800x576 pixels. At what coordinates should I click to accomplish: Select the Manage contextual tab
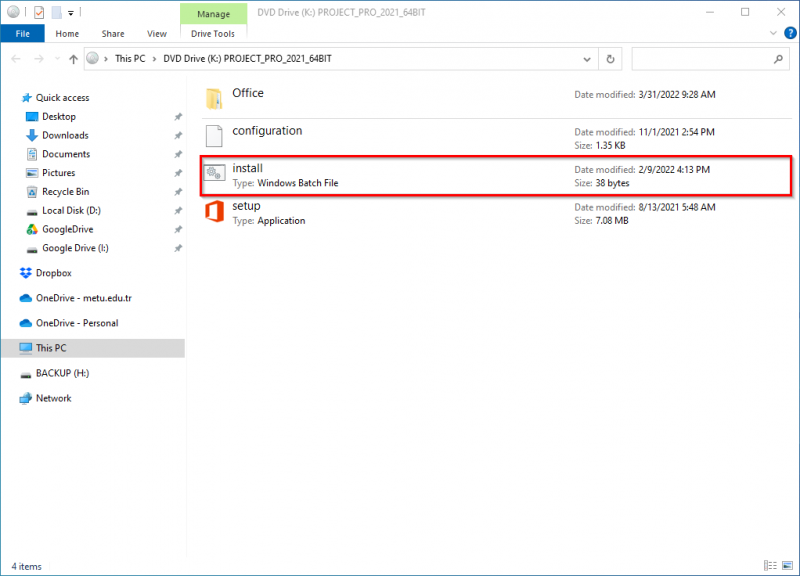[x=213, y=14]
